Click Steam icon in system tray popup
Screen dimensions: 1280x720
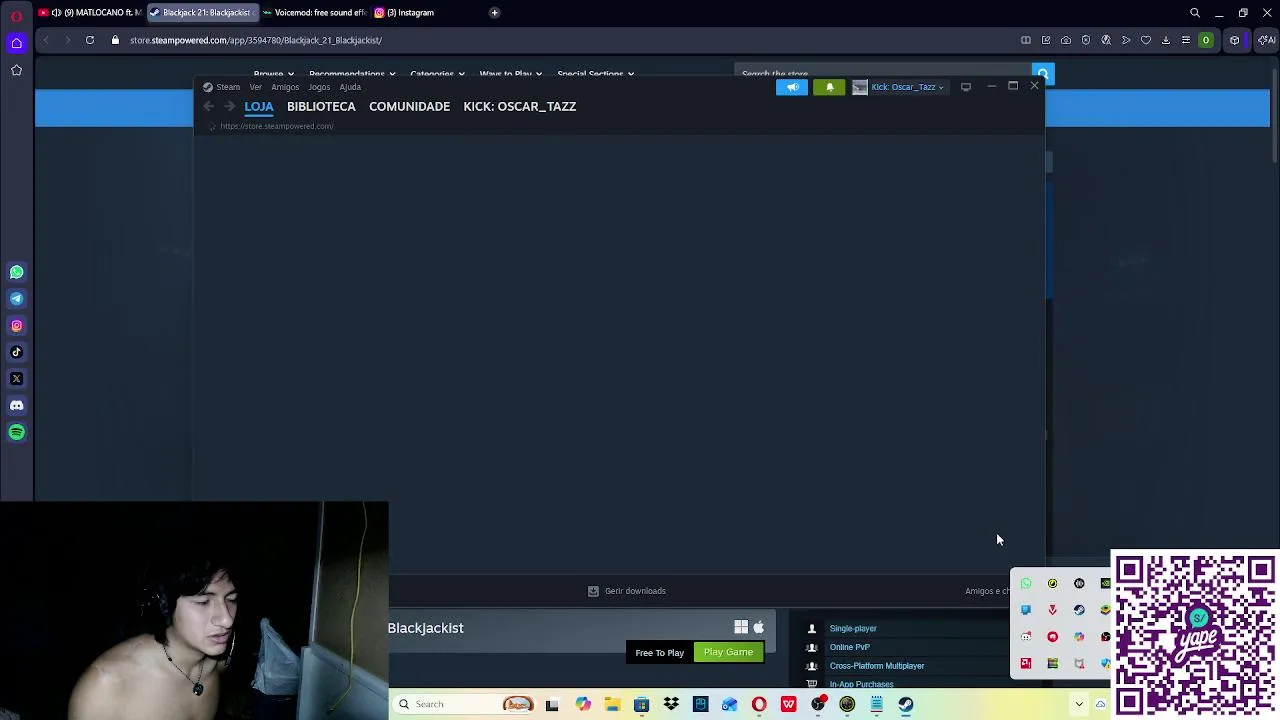tap(1079, 610)
